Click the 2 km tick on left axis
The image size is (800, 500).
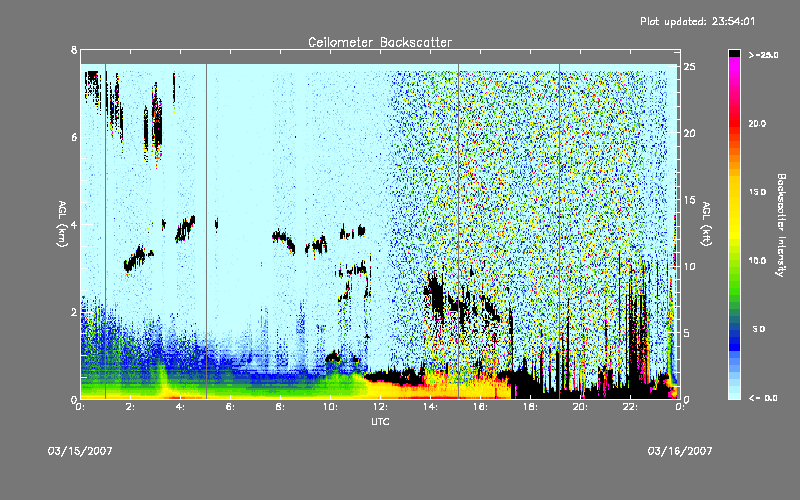(x=74, y=312)
